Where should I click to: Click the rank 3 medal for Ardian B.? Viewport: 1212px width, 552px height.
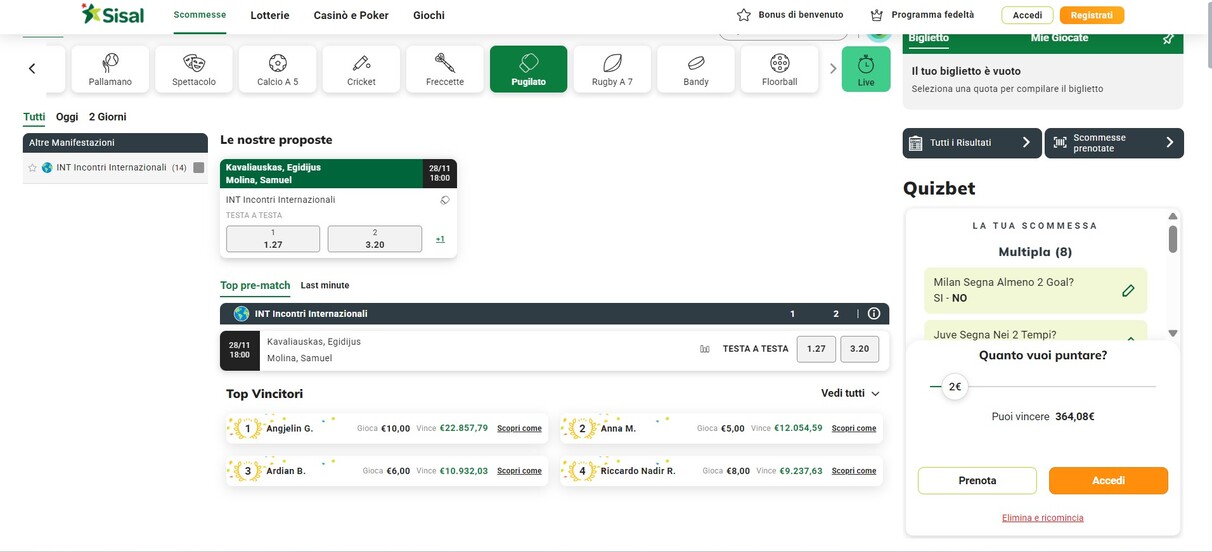[x=247, y=471]
